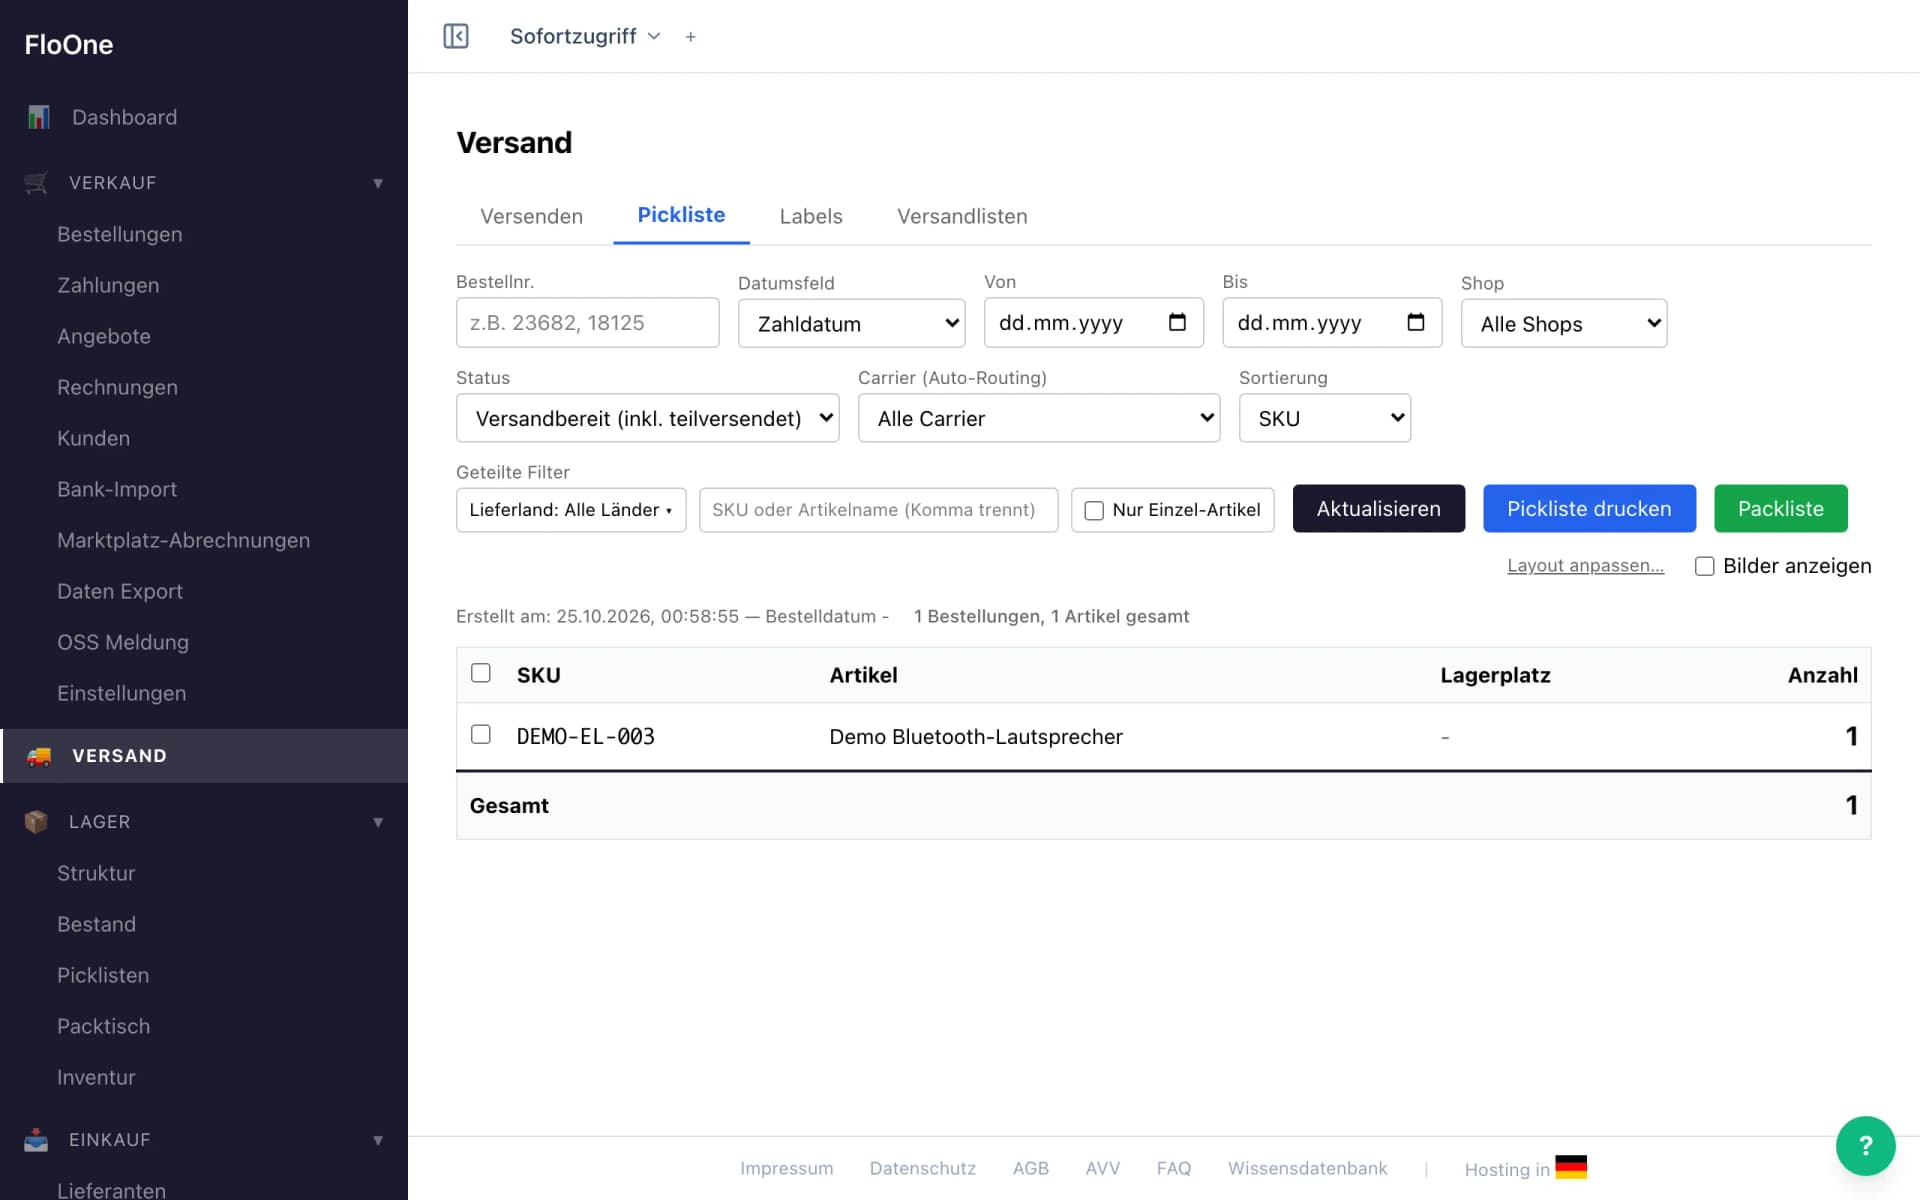The image size is (1920, 1200).
Task: Switch to the Versandlisten tab
Action: 962,216
